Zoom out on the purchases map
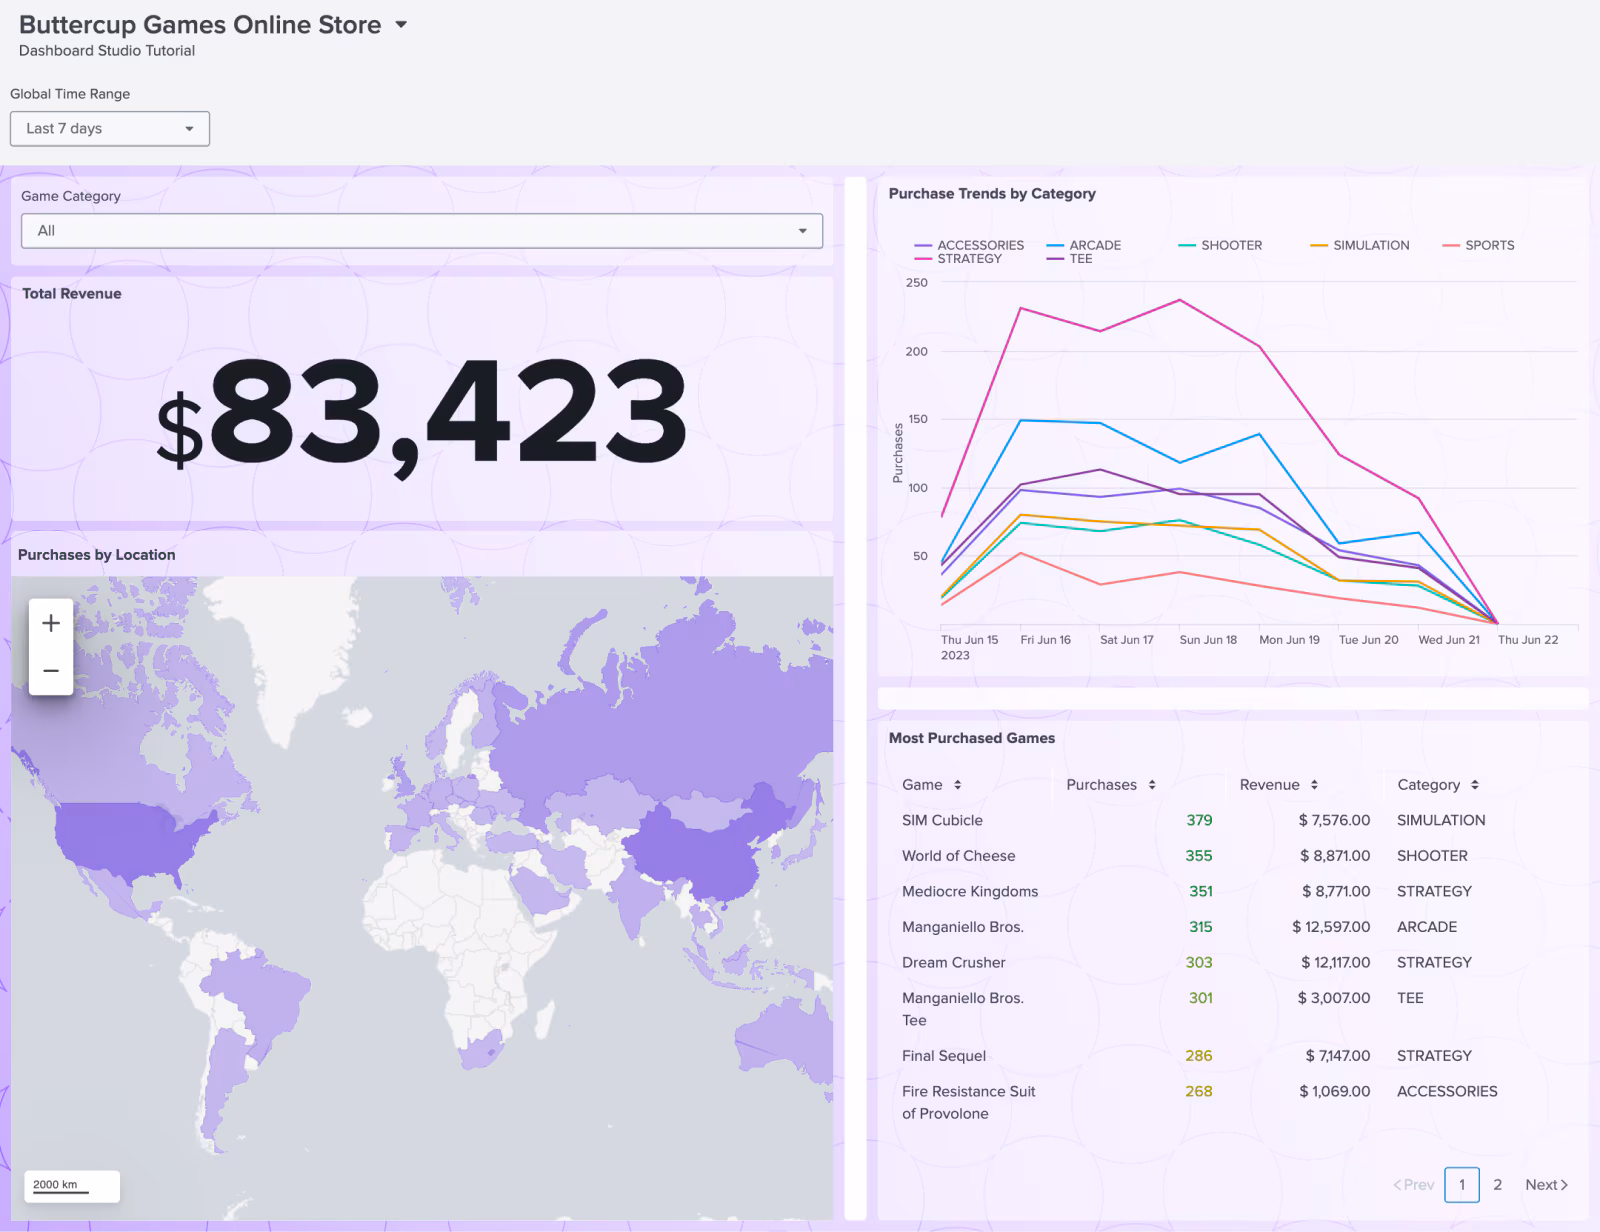Screen dimensions: 1600x1232 pyautogui.click(x=50, y=670)
